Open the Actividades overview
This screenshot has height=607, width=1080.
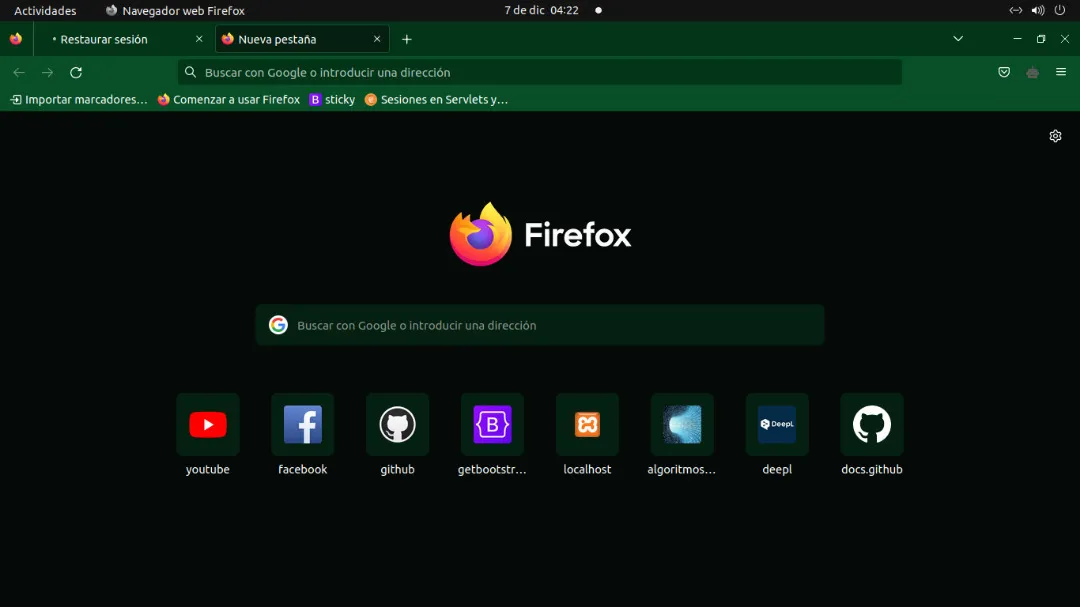tap(45, 10)
